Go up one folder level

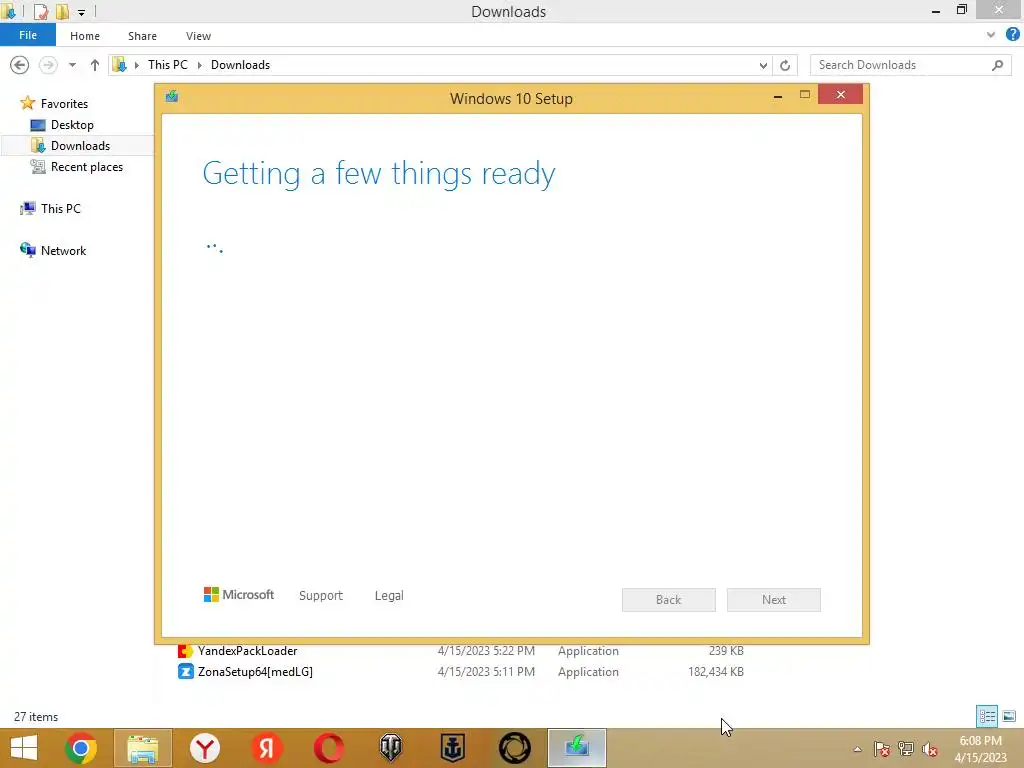95,65
